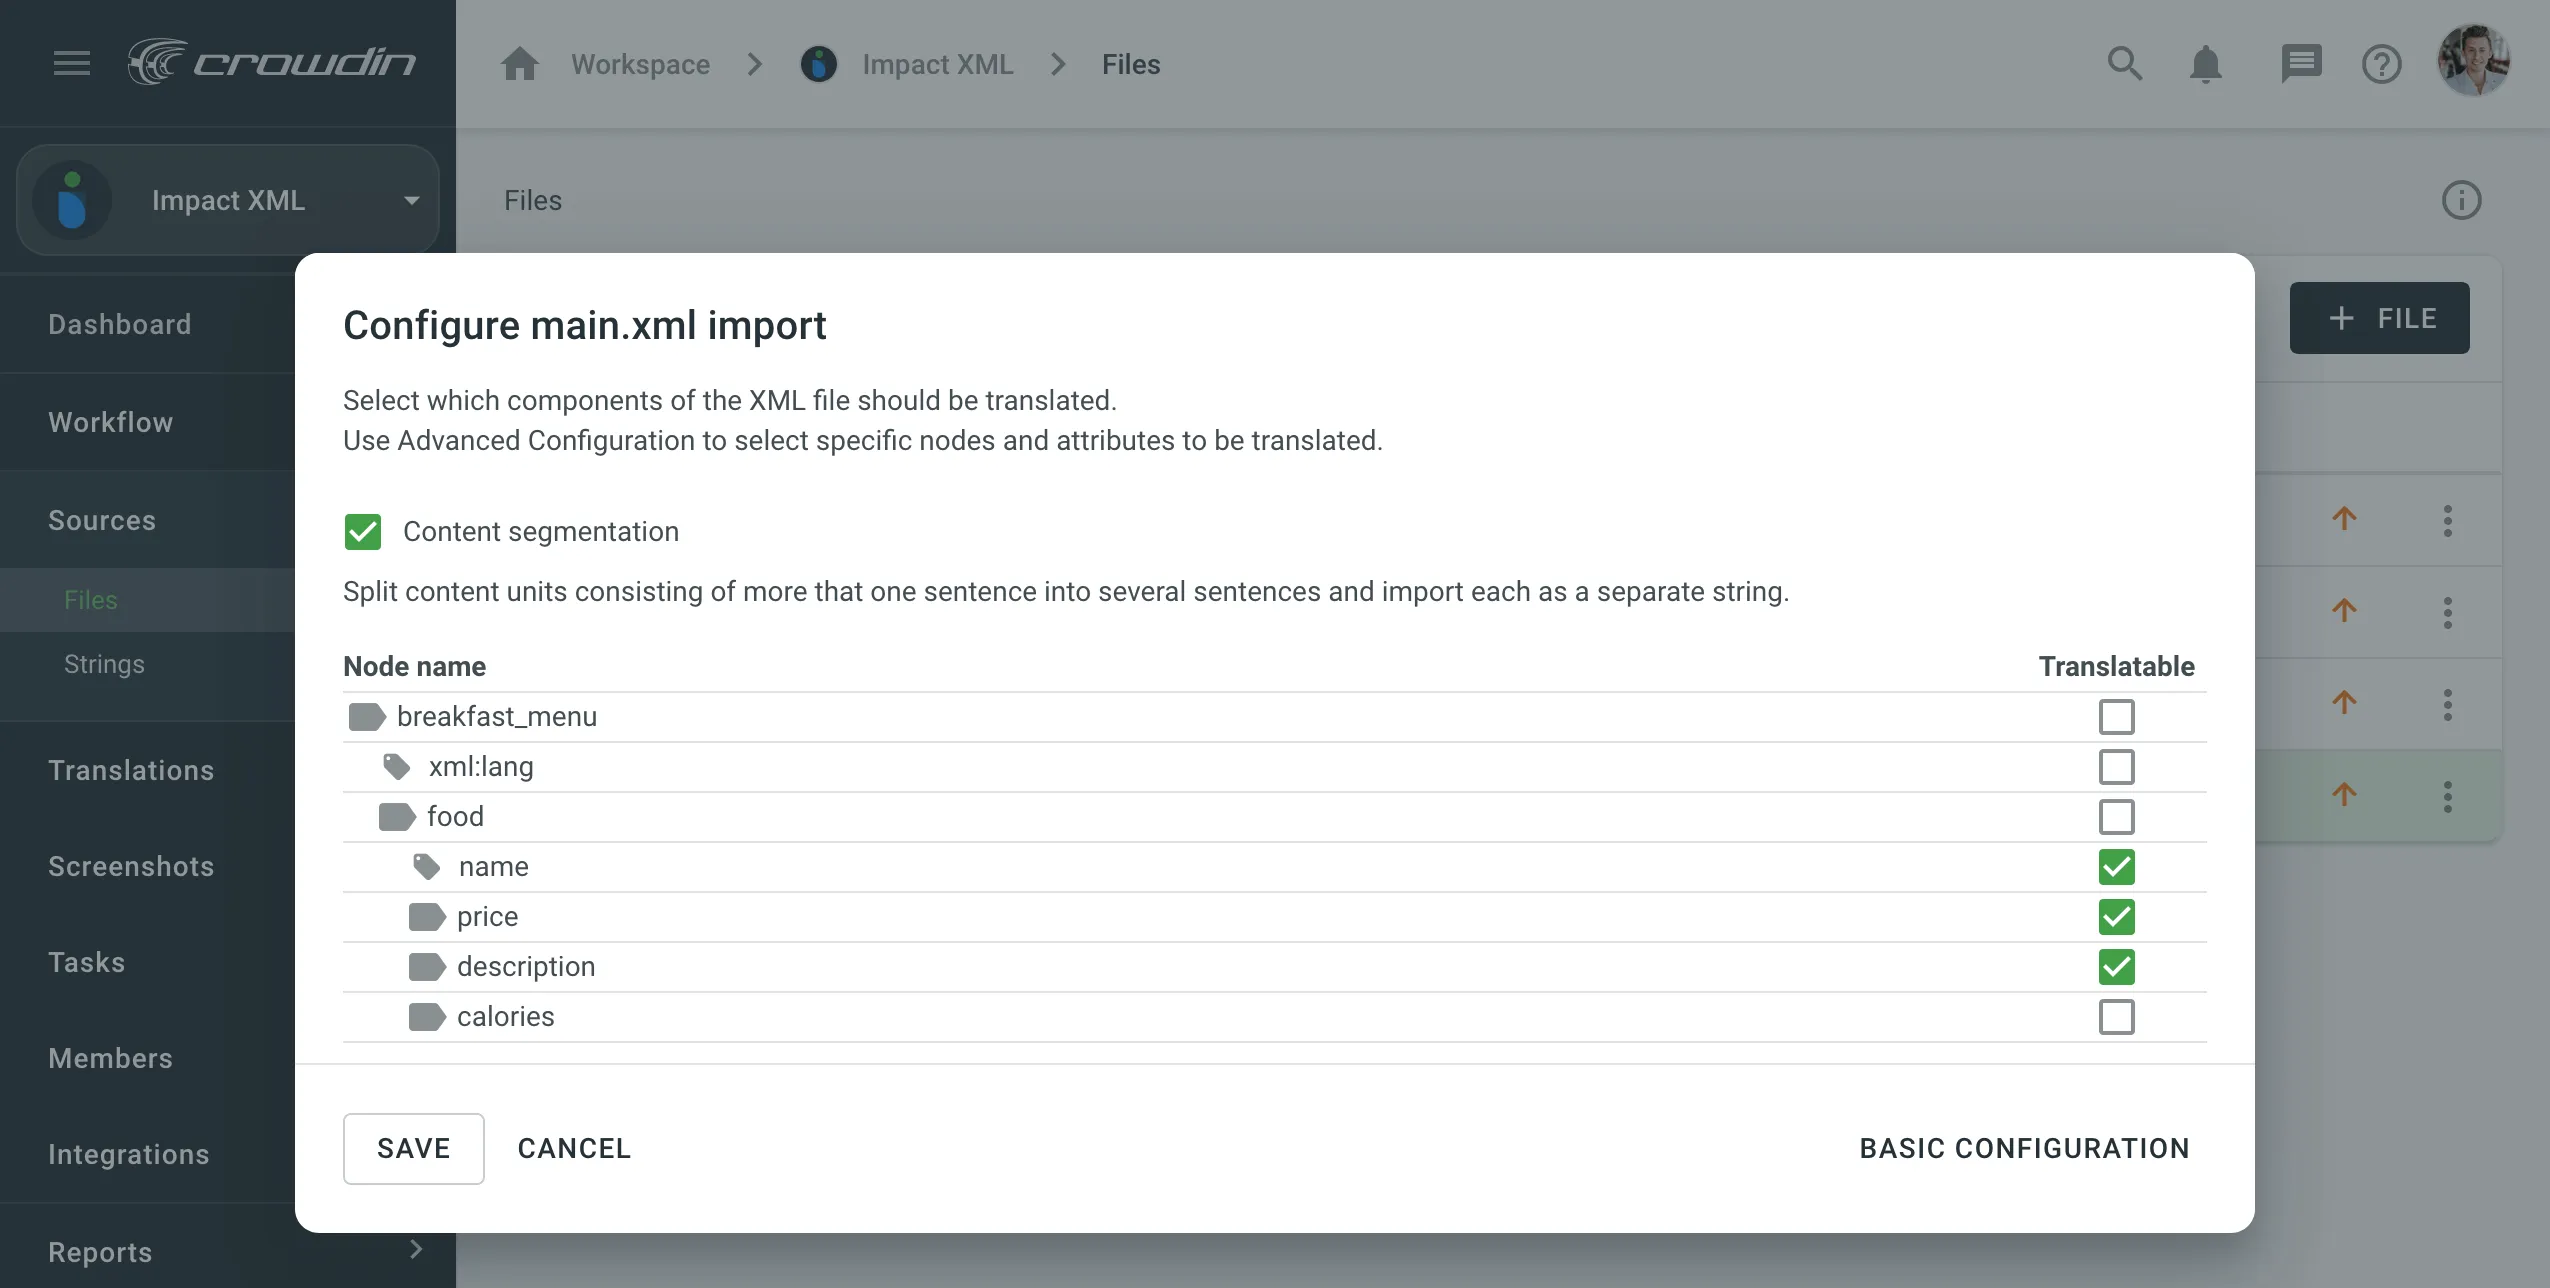Image resolution: width=2550 pixels, height=1288 pixels.
Task: Click the SAVE button
Action: 414,1148
